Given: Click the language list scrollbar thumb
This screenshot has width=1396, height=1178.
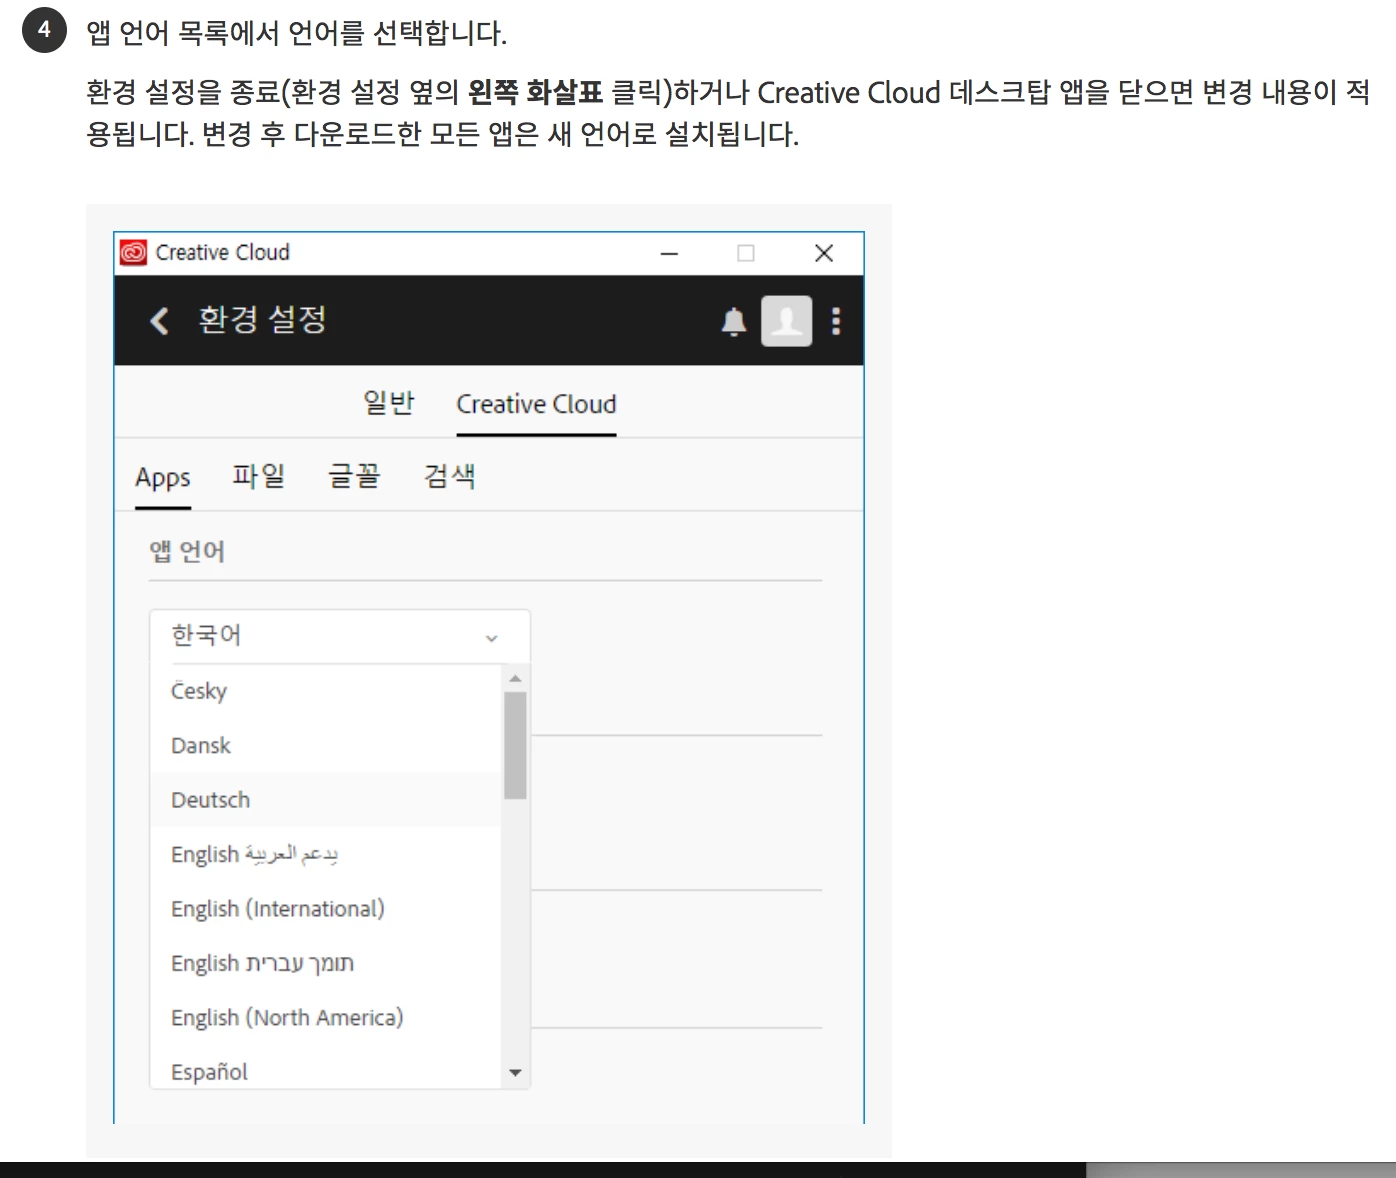Looking at the screenshot, I should pos(515,745).
